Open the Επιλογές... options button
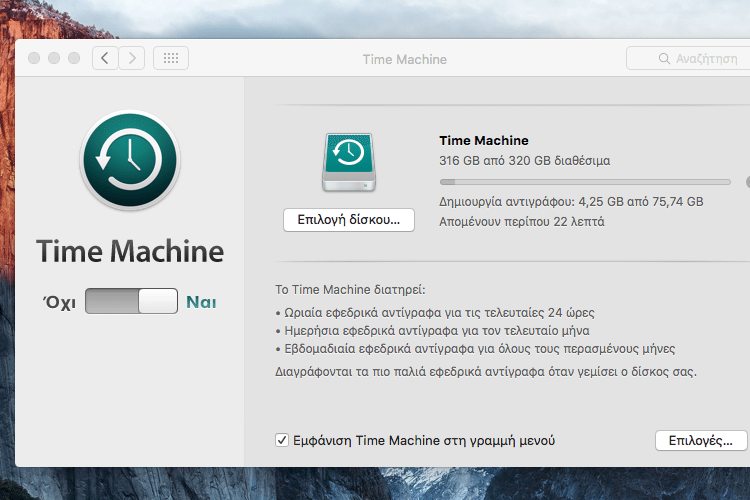This screenshot has height=500, width=750. pos(701,441)
